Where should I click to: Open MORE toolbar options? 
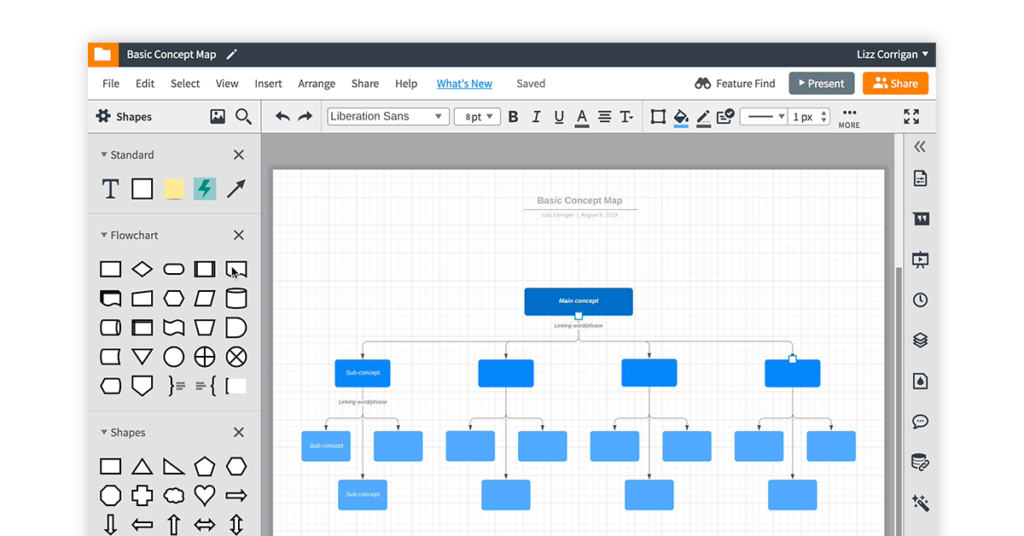point(849,118)
